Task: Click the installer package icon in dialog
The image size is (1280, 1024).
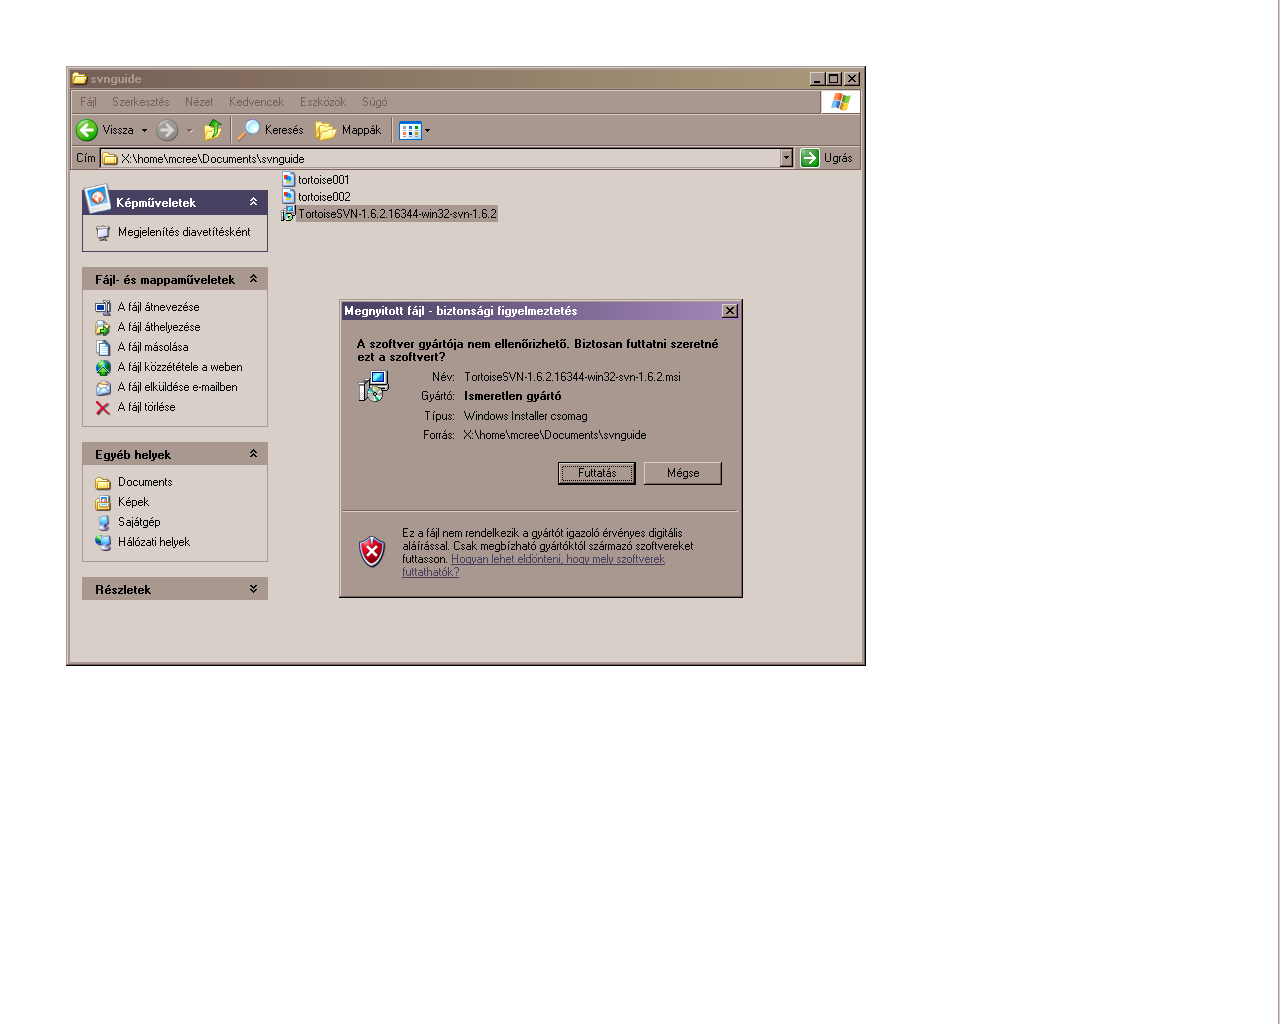Action: click(x=374, y=387)
